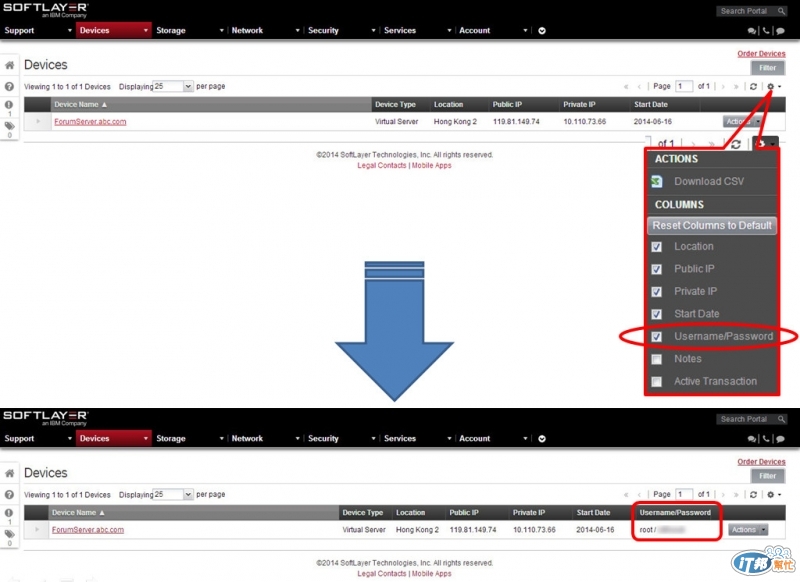
Task: Click the upper Filter button
Action: 767,68
